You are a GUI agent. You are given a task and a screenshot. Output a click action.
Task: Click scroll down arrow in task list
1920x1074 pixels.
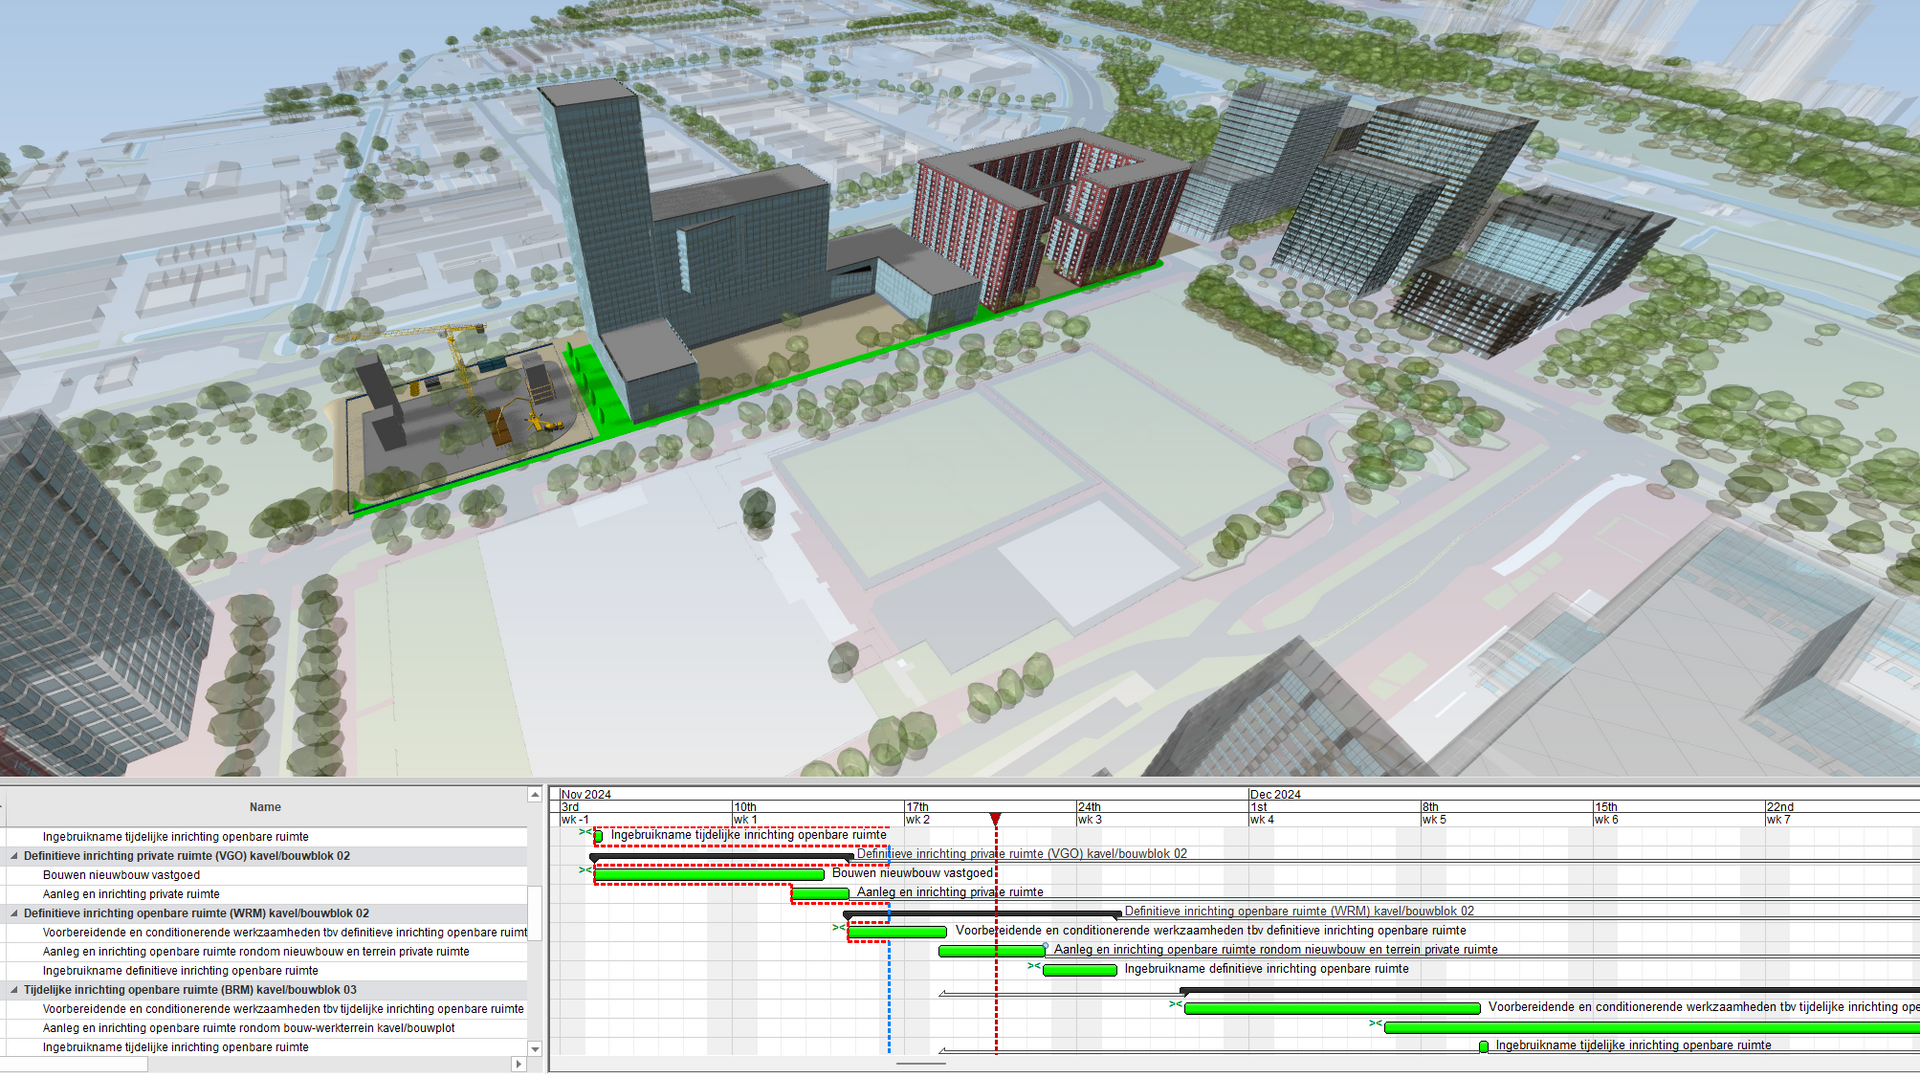(x=535, y=1049)
